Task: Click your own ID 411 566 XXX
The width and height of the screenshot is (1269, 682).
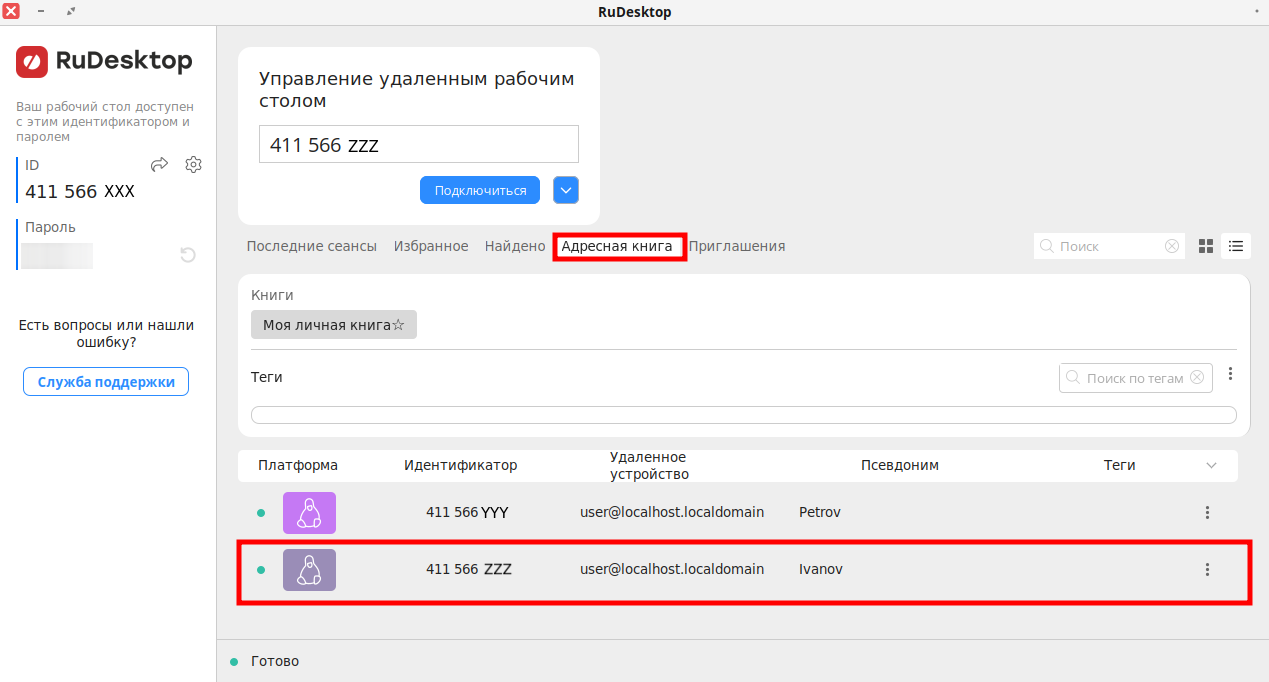Action: 80,192
